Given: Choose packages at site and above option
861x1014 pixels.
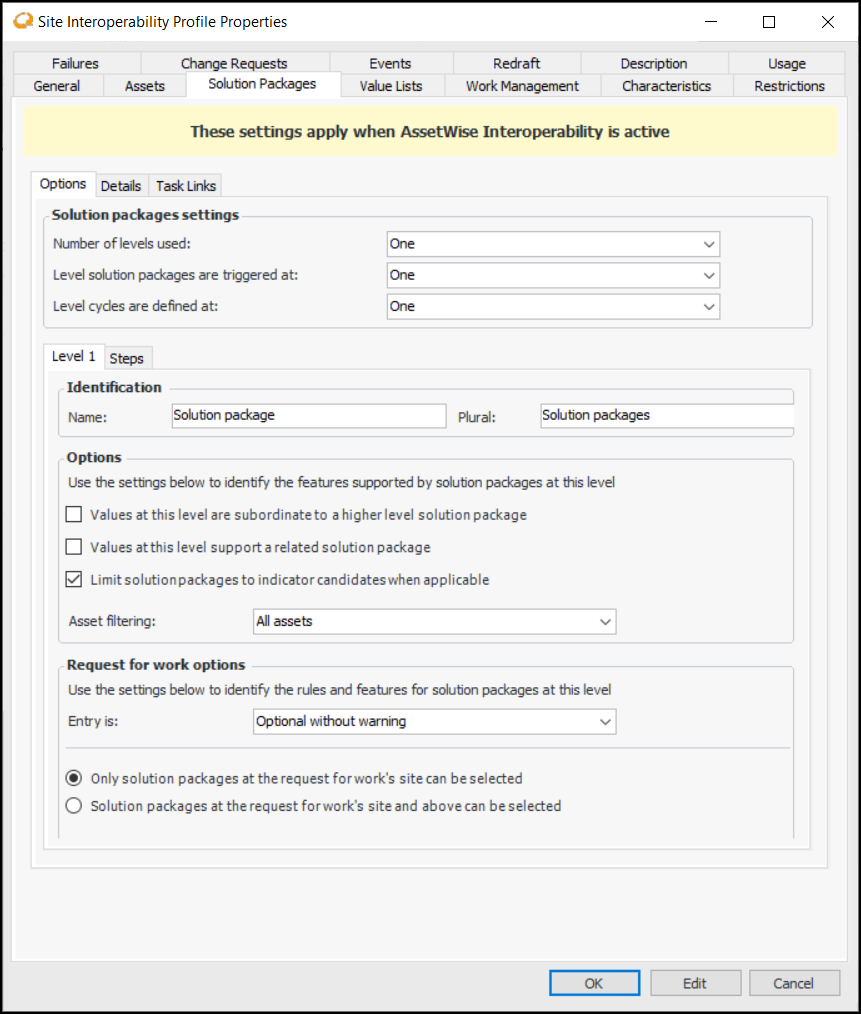Looking at the screenshot, I should click(74, 806).
